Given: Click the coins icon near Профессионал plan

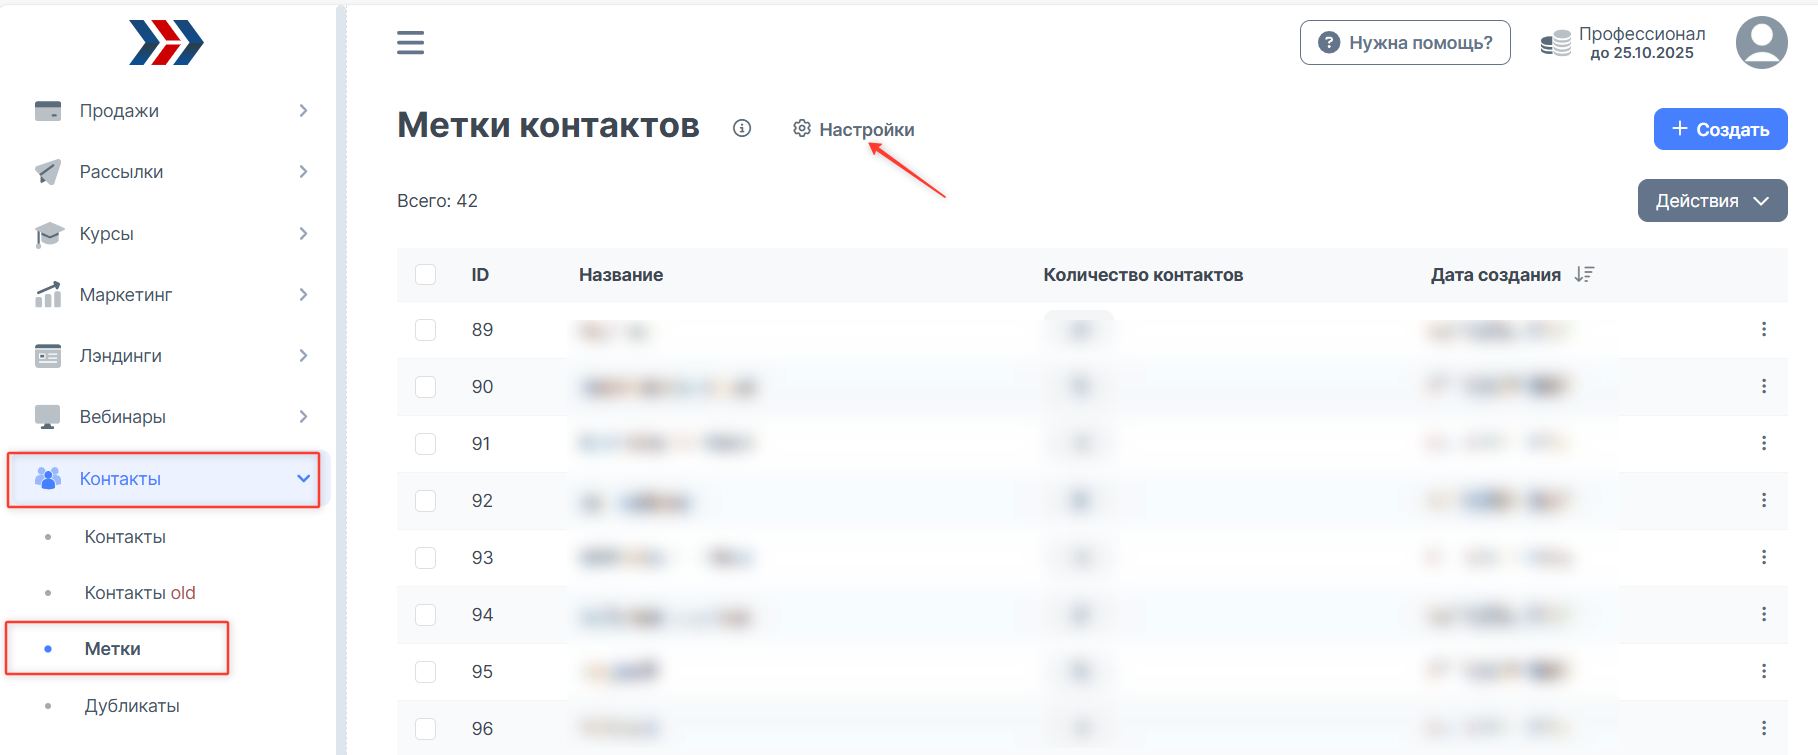Looking at the screenshot, I should pyautogui.click(x=1555, y=43).
